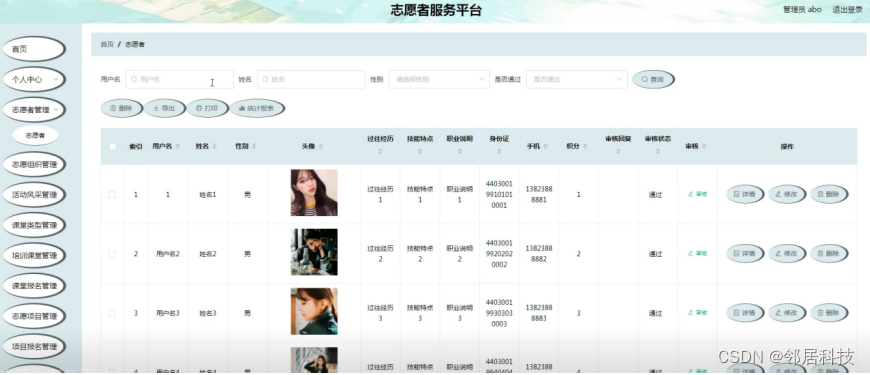Click 删除 delete for row 姓名3
Screen dimensions: 870x375
click(x=829, y=313)
